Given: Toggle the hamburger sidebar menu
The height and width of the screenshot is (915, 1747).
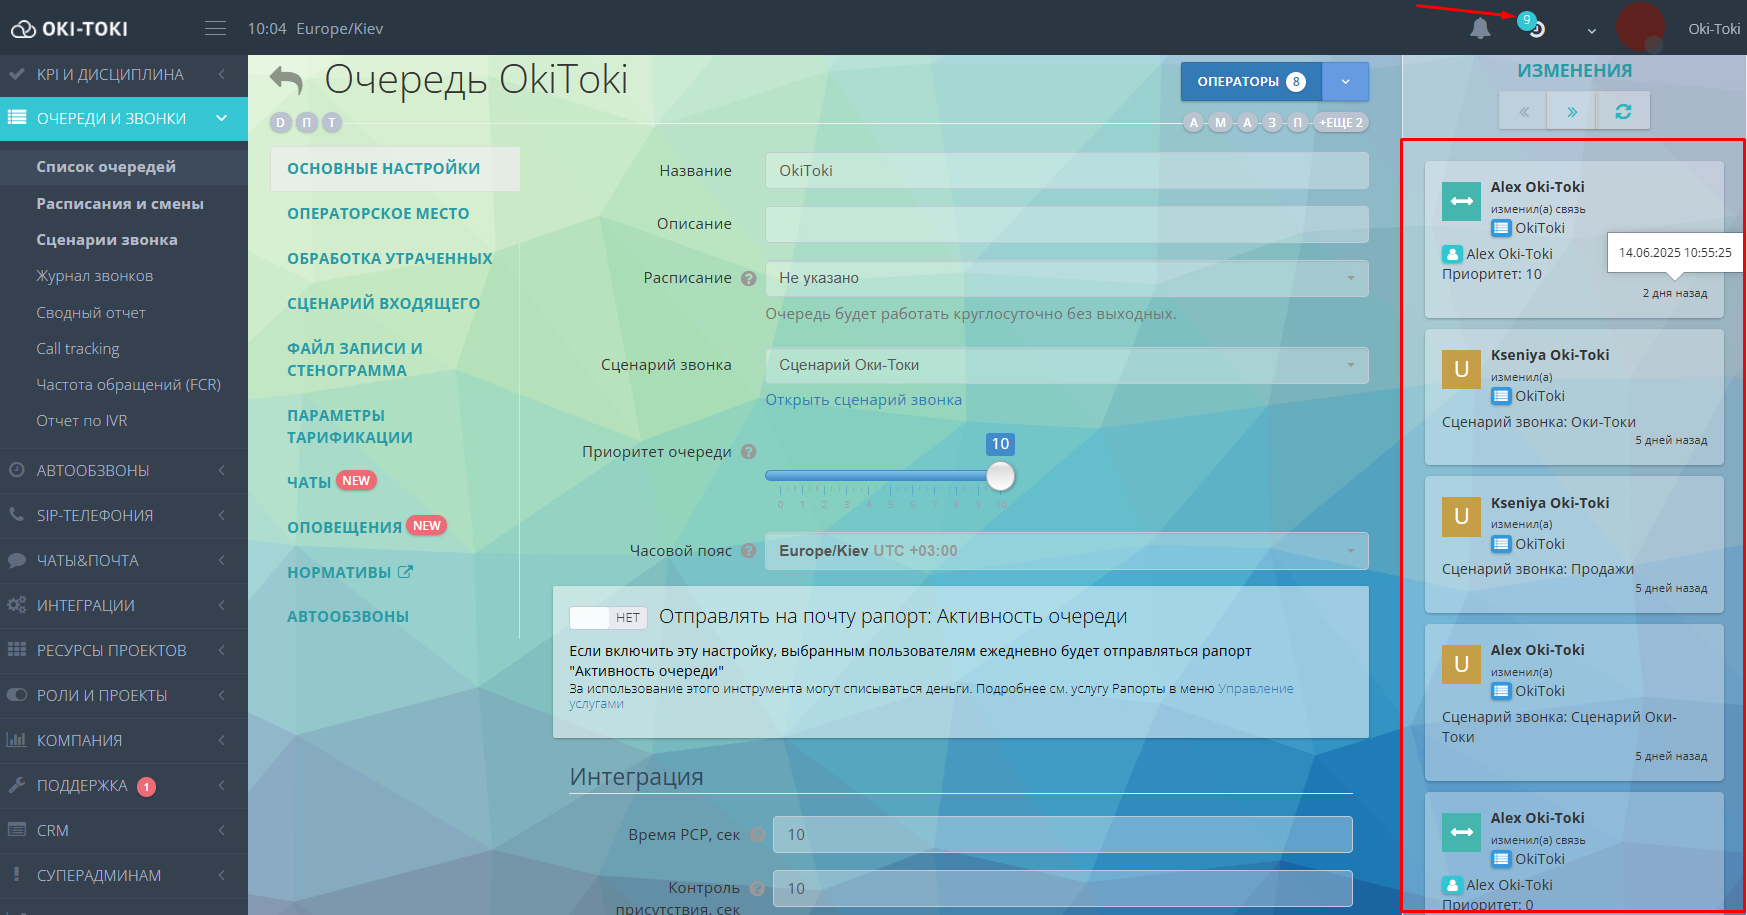Looking at the screenshot, I should point(215,29).
